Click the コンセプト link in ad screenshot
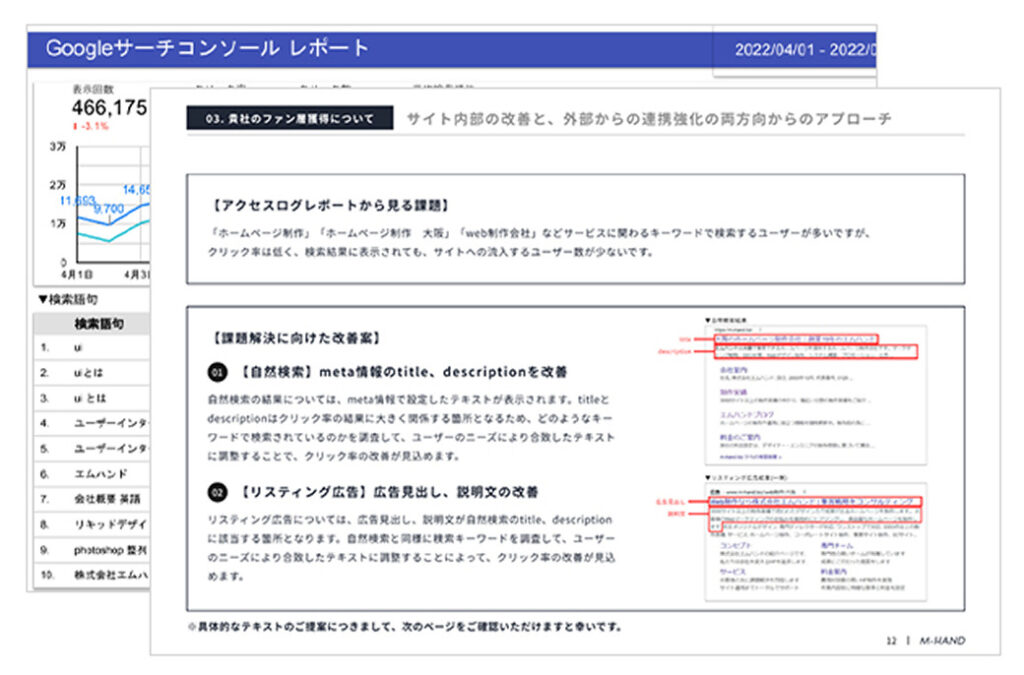1024x675 pixels. click(x=735, y=545)
